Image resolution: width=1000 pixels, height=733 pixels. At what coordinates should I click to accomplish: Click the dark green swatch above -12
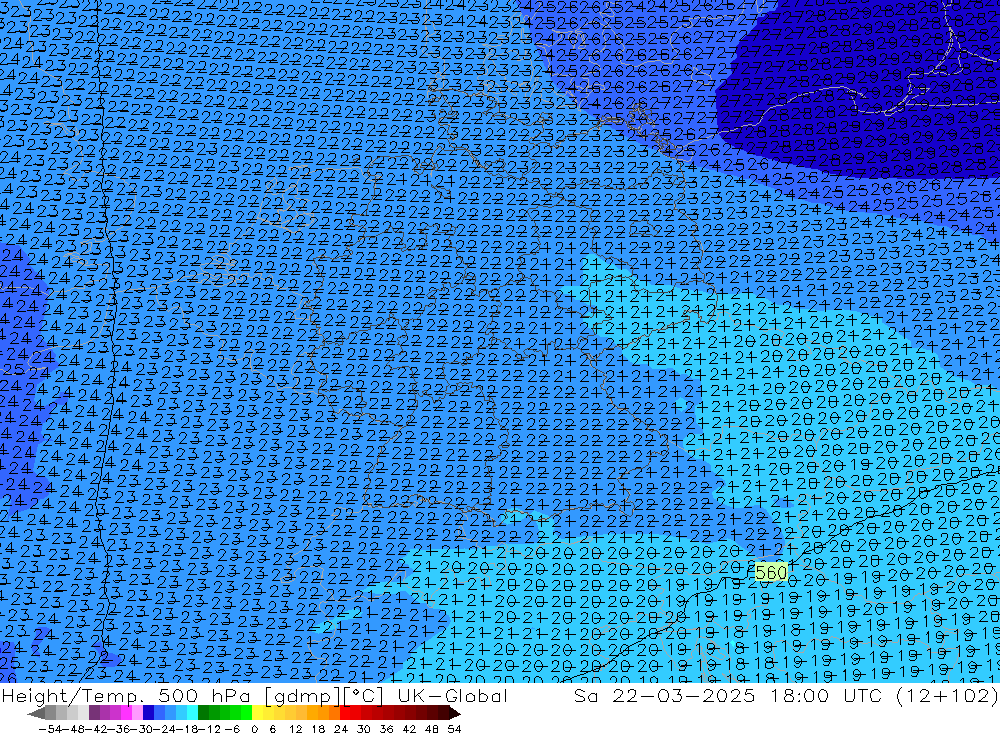pyautogui.click(x=203, y=713)
